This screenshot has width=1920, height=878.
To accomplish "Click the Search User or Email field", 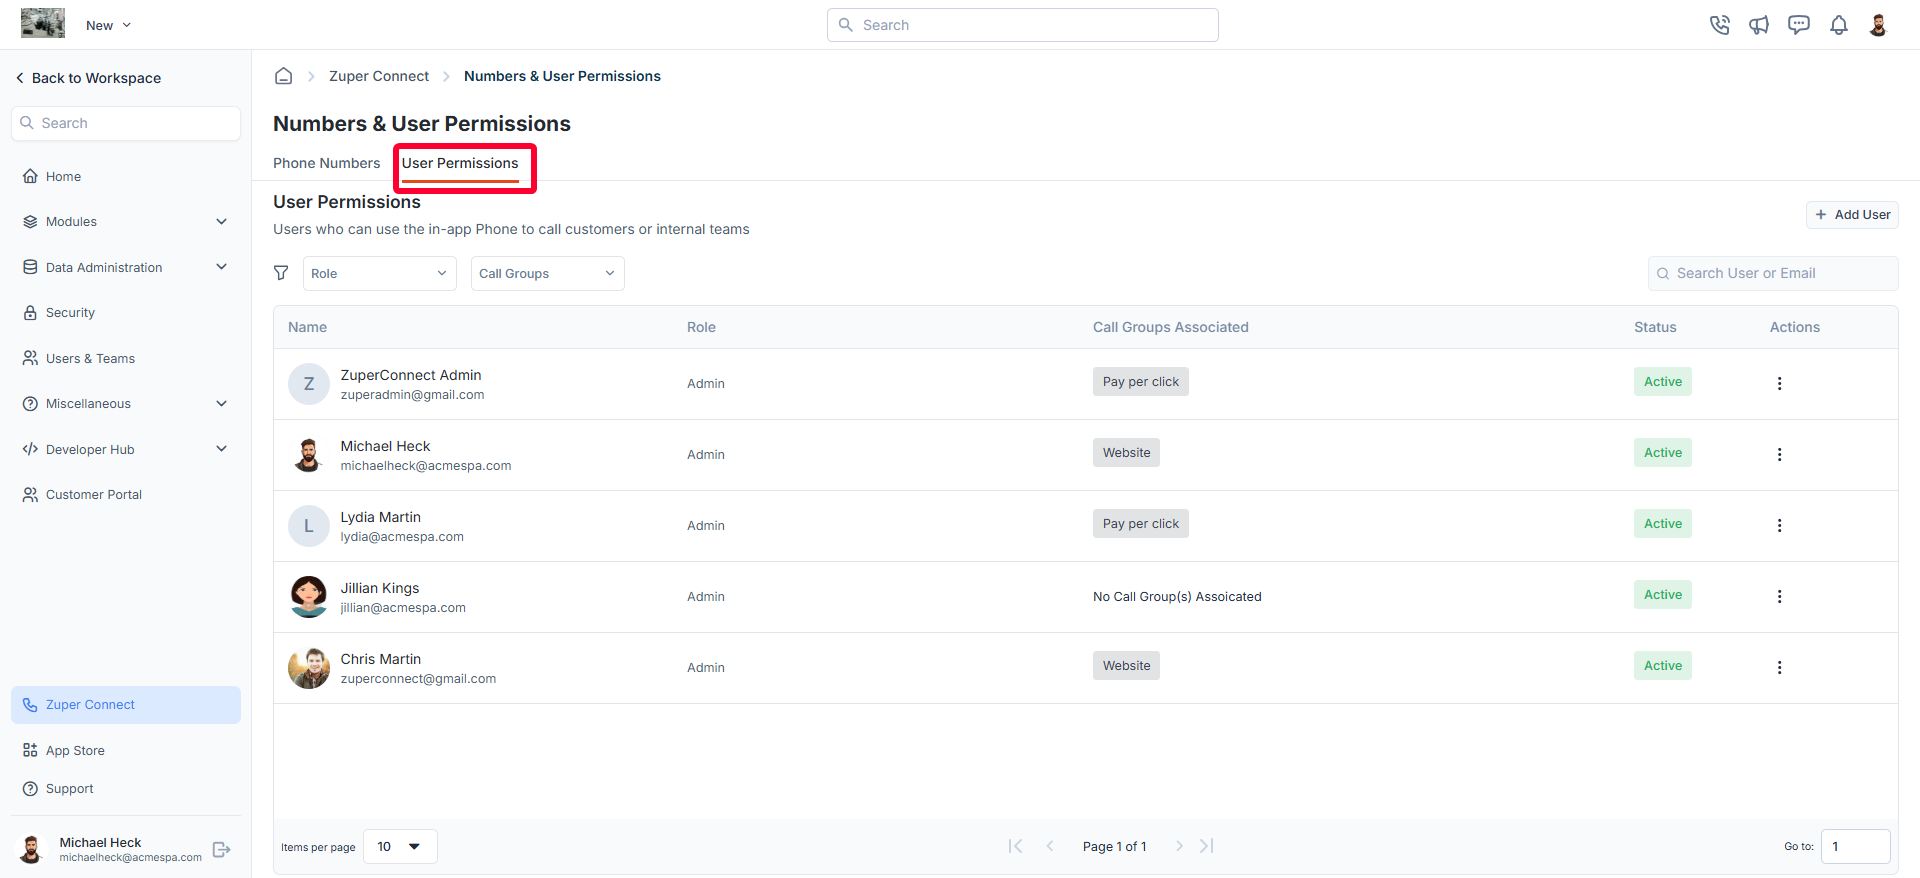I will pos(1773,273).
